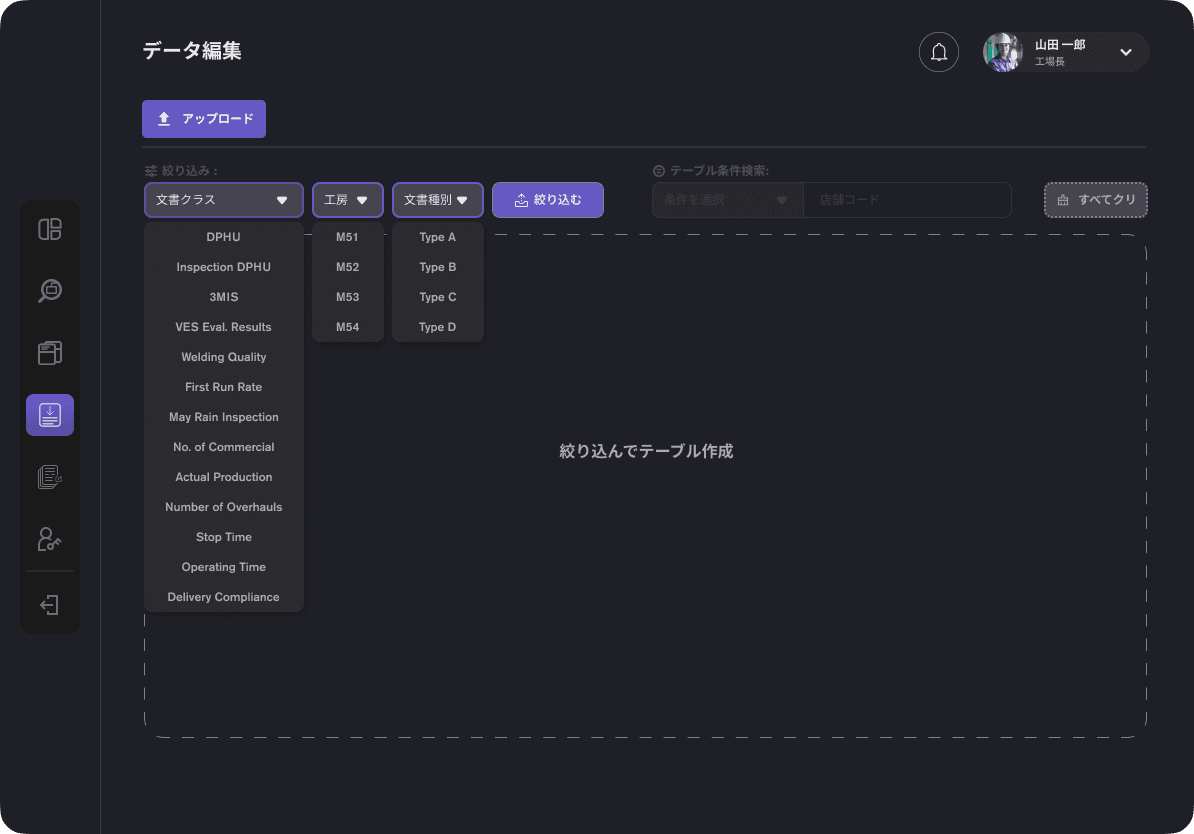The width and height of the screenshot is (1194, 834).
Task: Click the logout icon at sidebar bottom
Action: [50, 603]
